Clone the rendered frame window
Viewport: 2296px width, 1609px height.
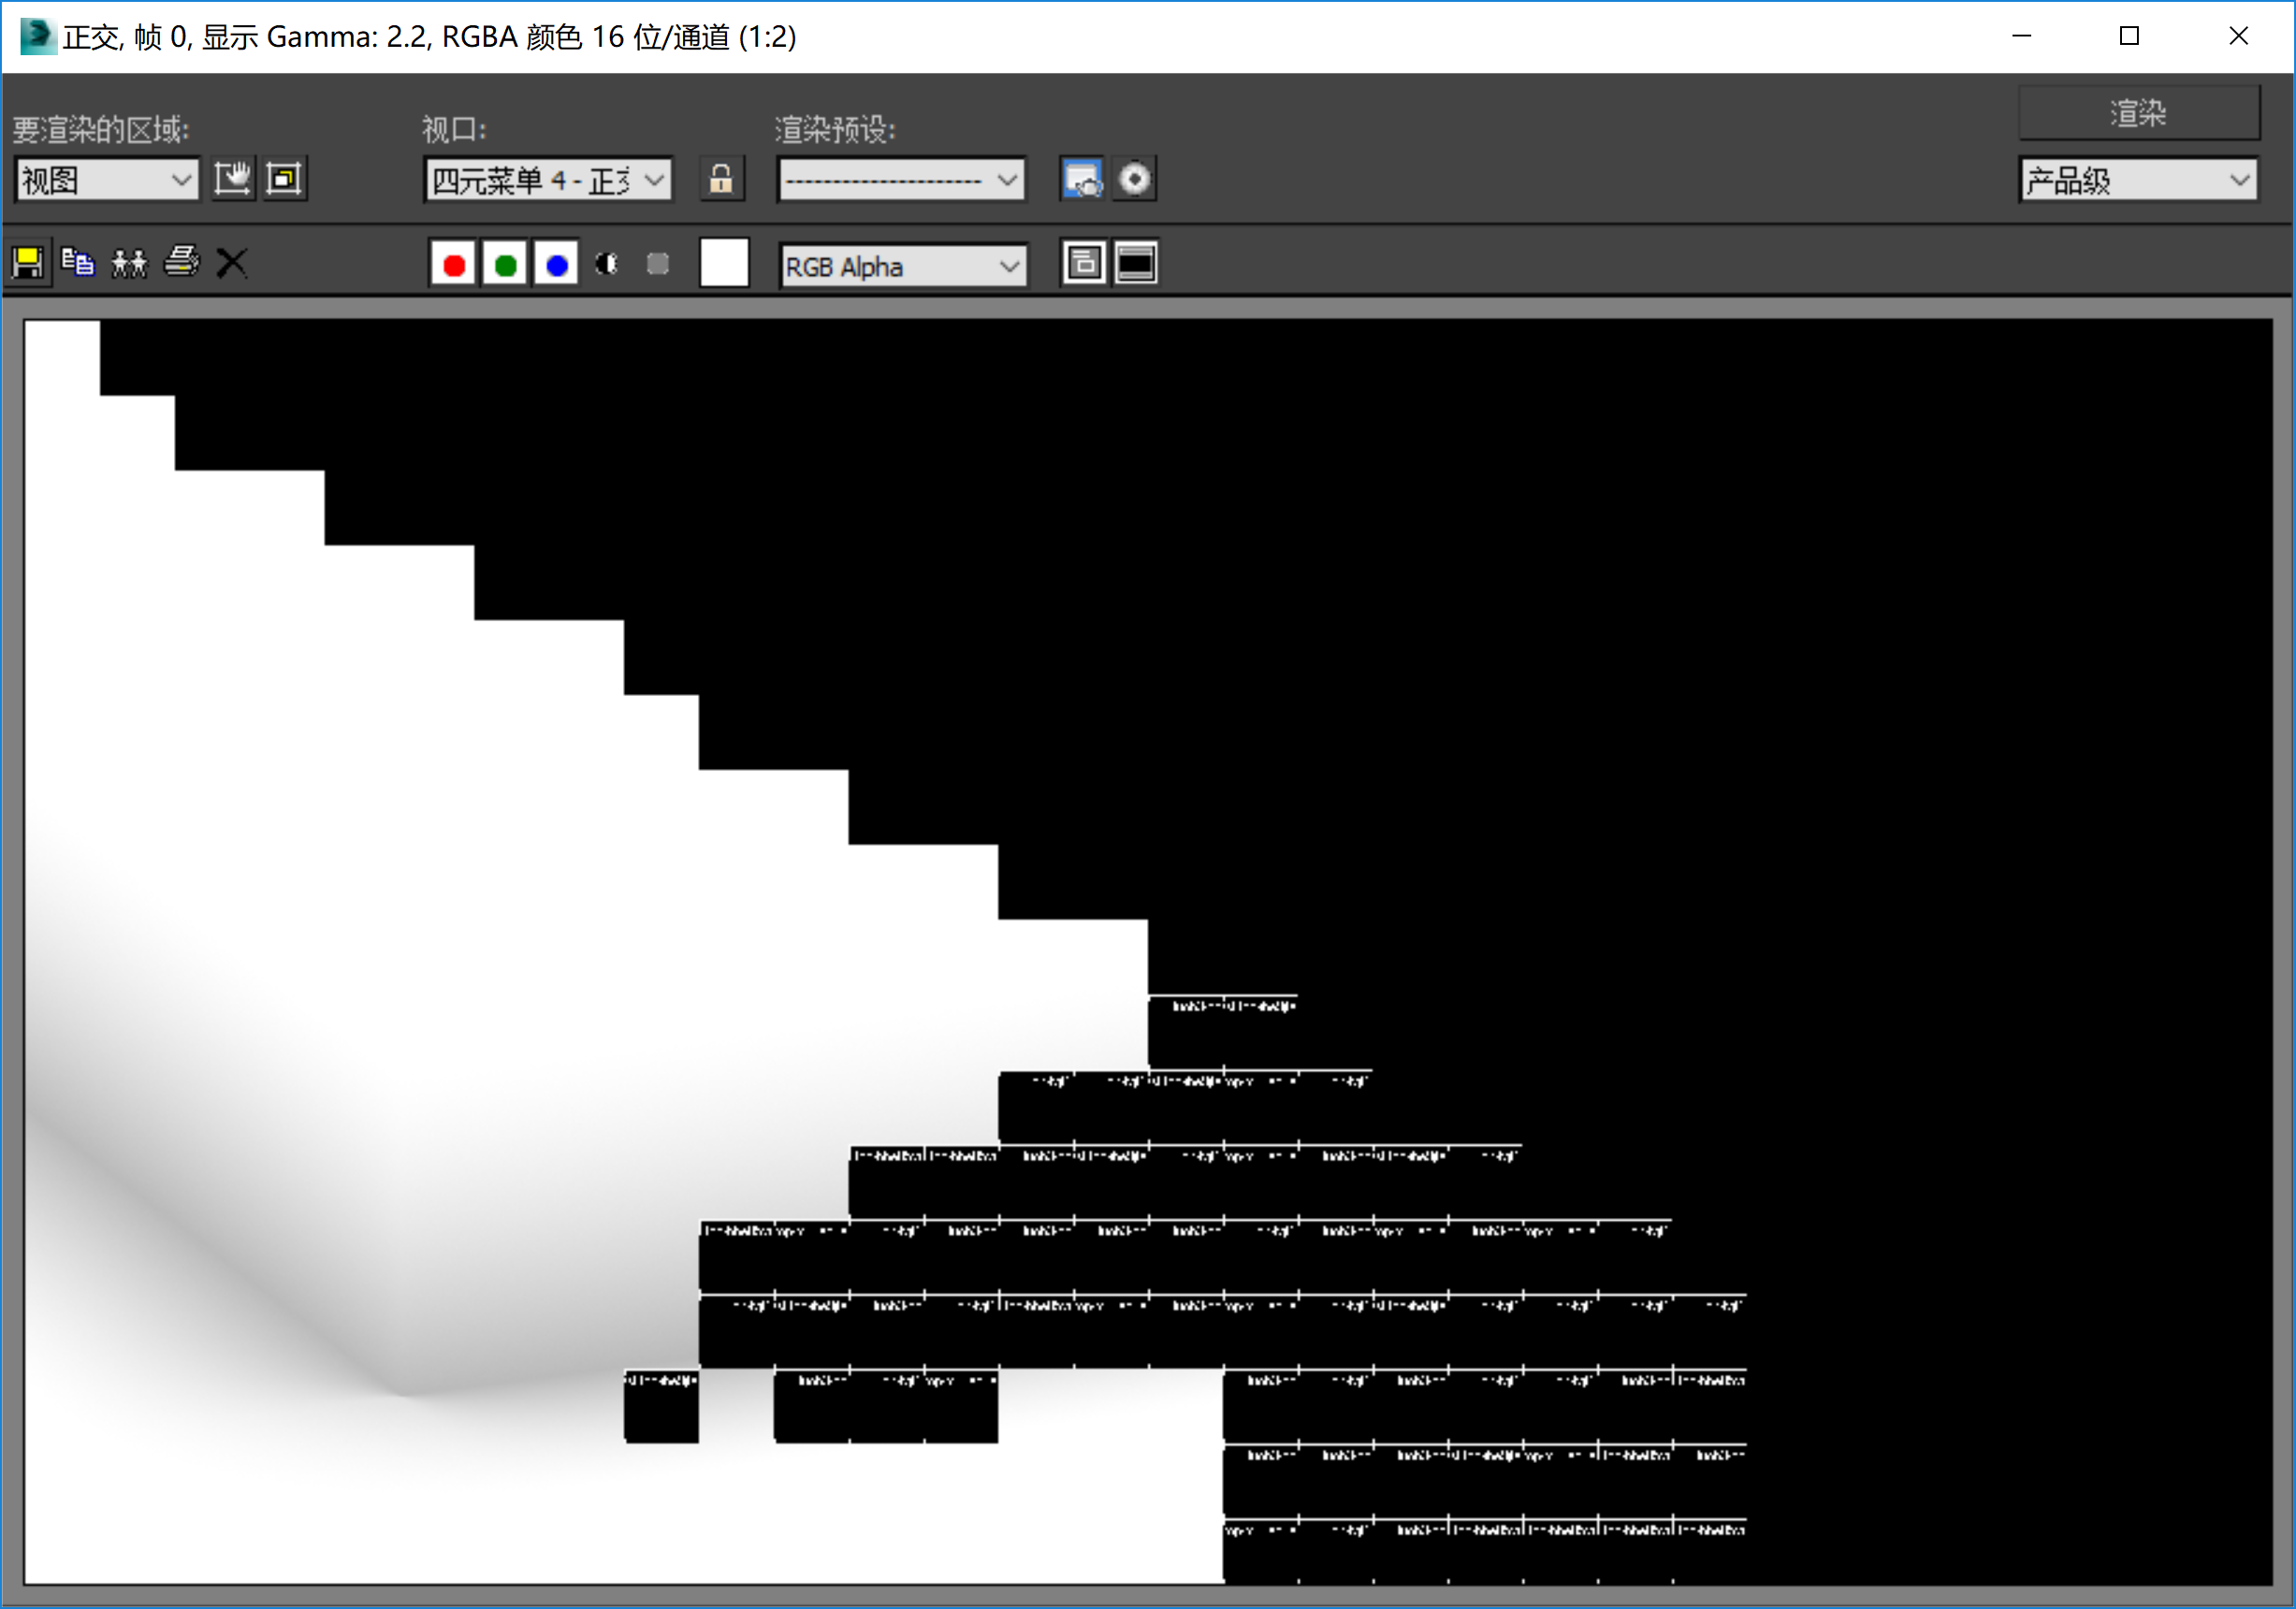tap(129, 264)
